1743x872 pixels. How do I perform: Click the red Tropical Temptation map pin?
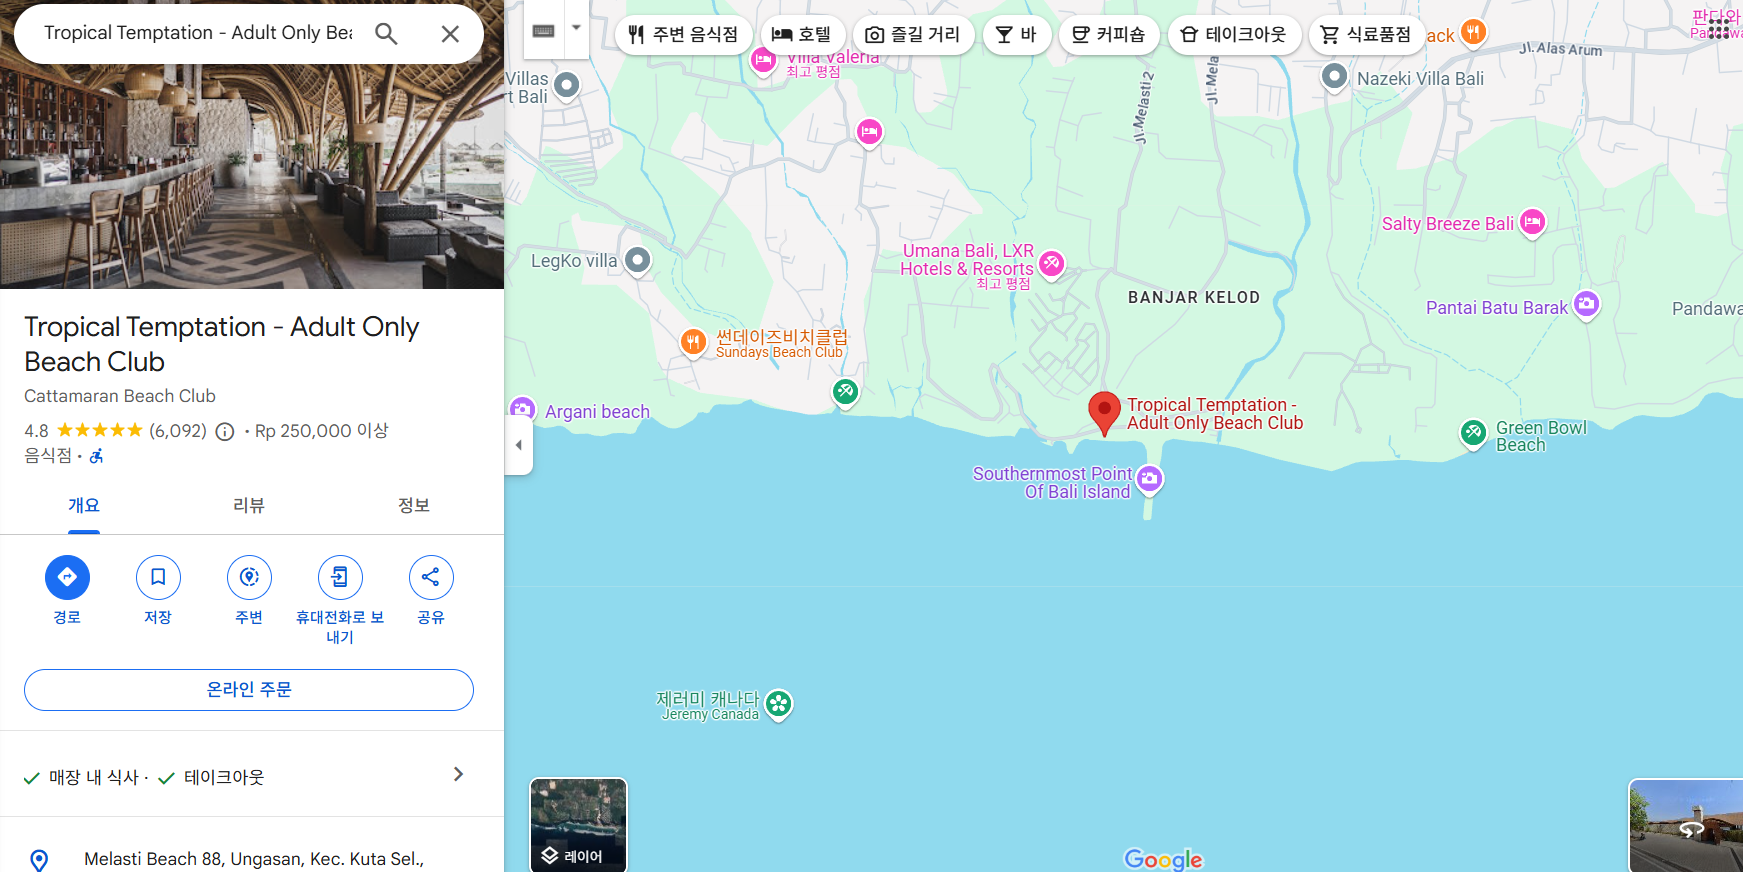(x=1104, y=413)
